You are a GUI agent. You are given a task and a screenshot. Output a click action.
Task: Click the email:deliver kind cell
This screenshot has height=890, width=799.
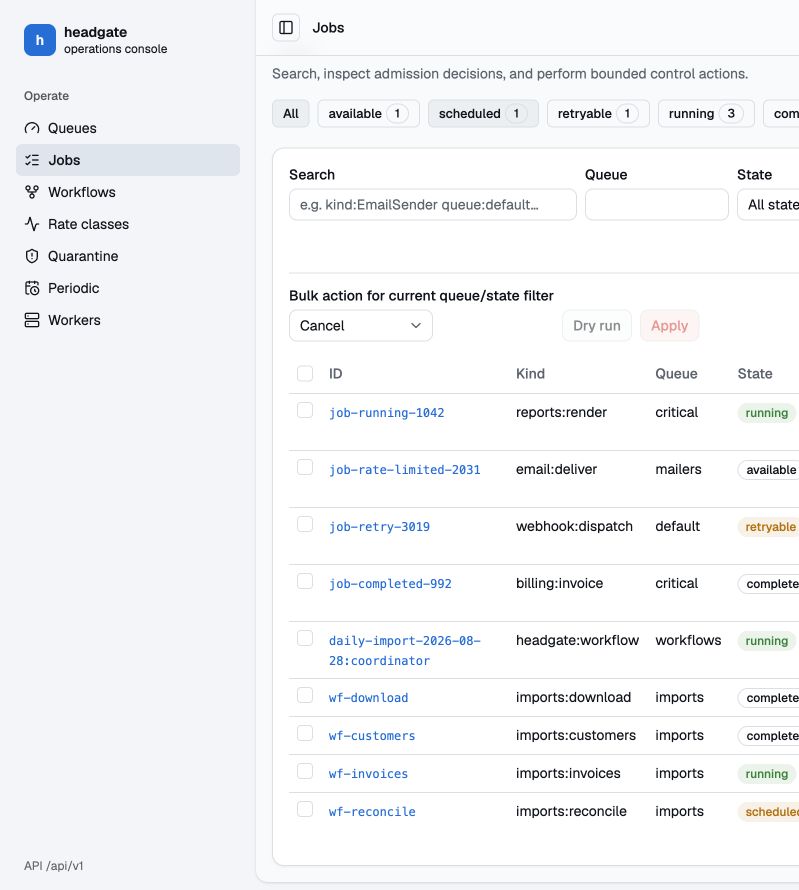click(556, 469)
